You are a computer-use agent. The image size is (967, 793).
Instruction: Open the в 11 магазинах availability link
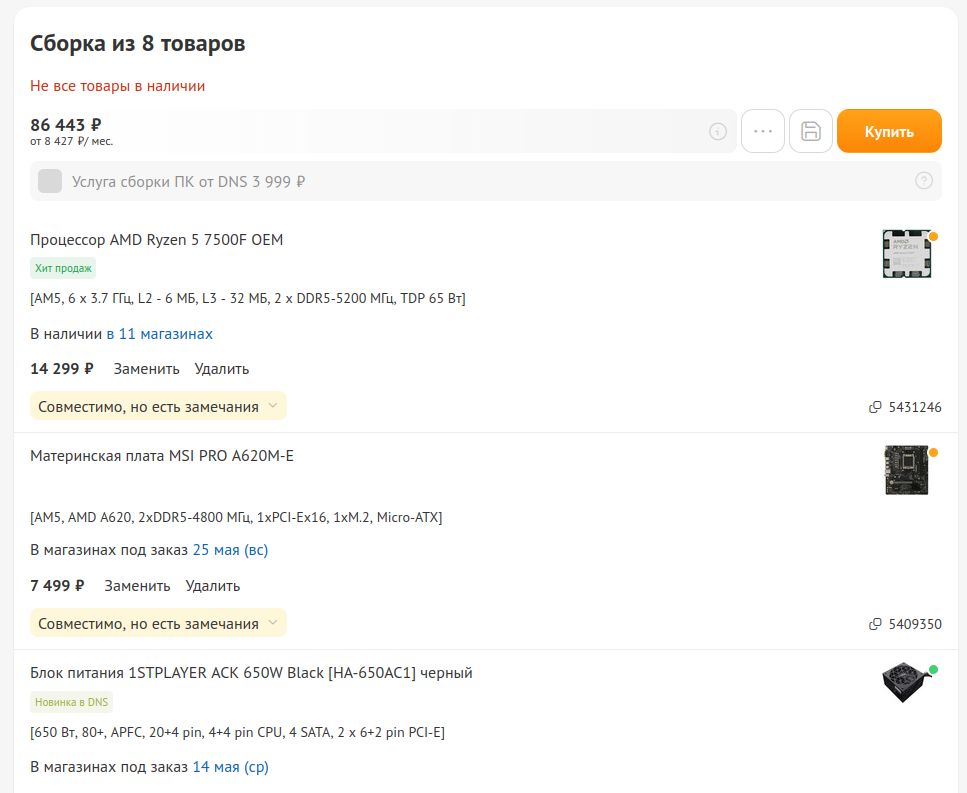point(160,334)
